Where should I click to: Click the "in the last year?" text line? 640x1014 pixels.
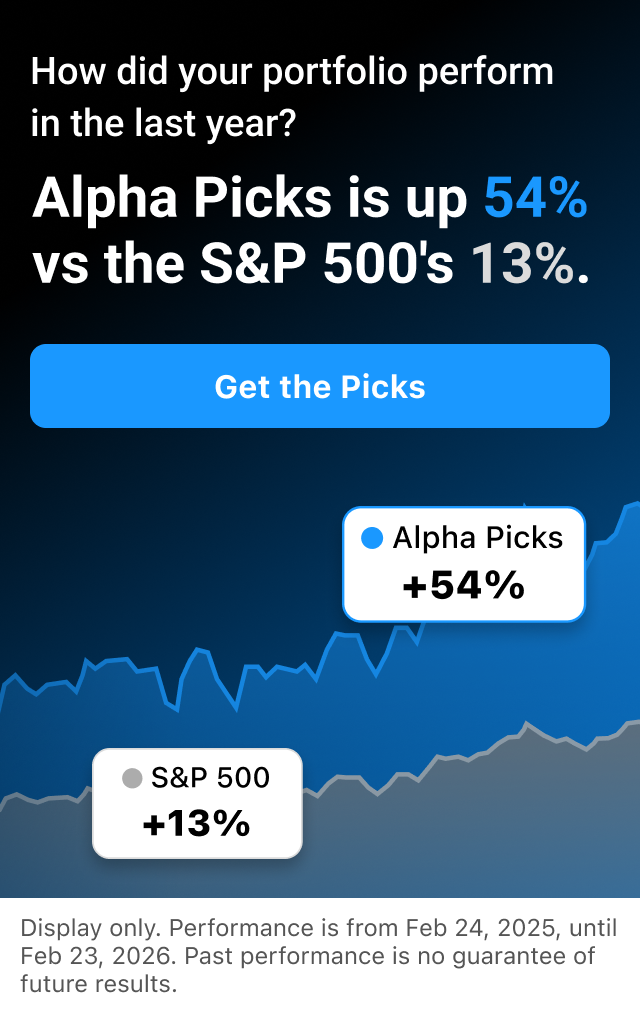click(x=164, y=124)
